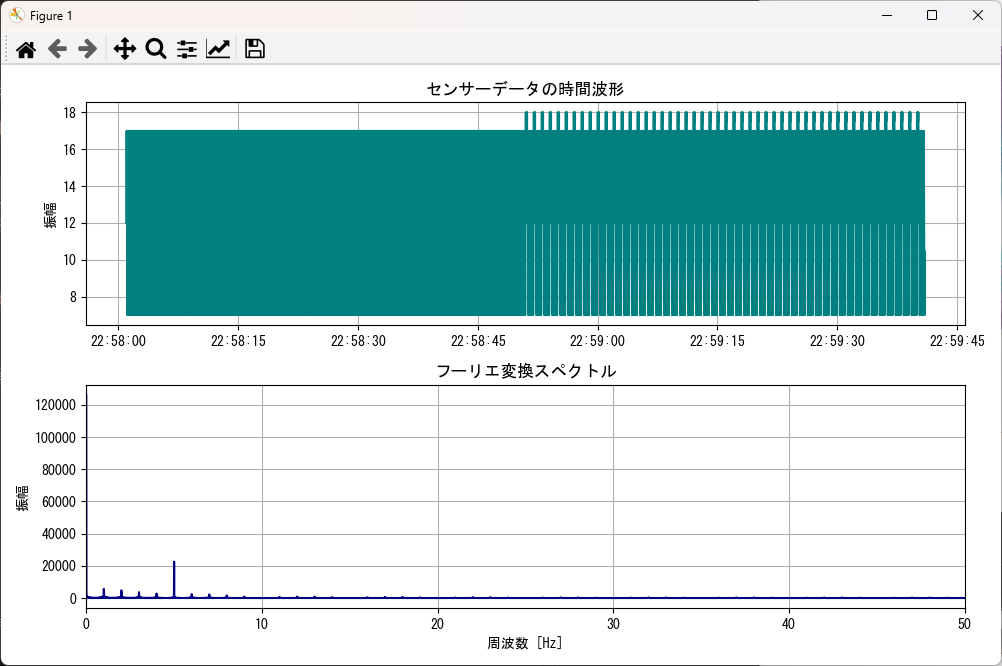
Task: Toggle the Pan/move axes tool
Action: coord(124,49)
